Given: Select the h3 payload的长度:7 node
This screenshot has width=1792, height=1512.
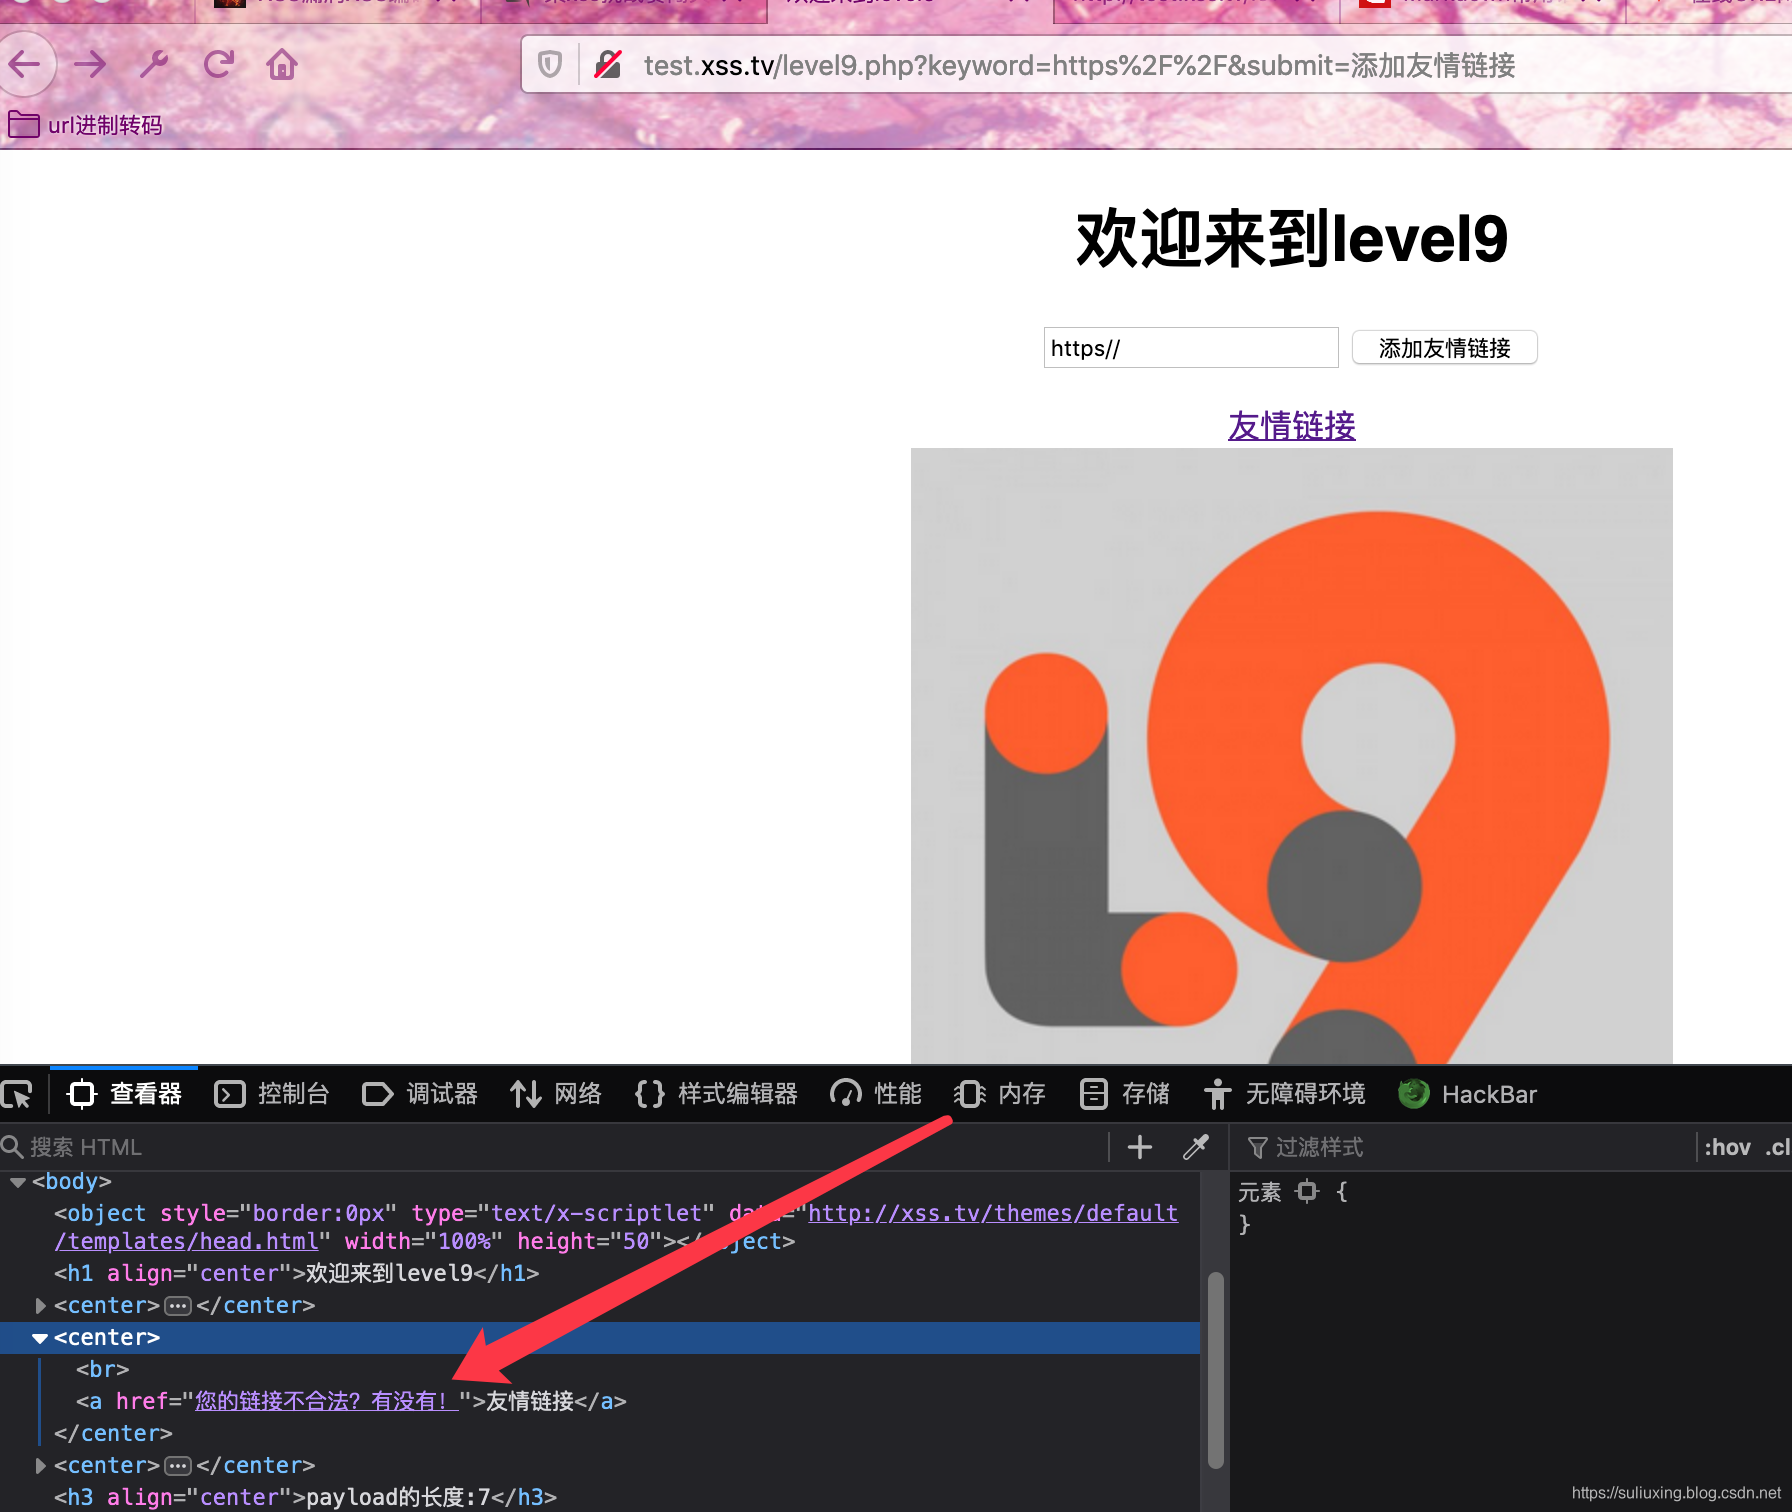Looking at the screenshot, I should 305,1497.
